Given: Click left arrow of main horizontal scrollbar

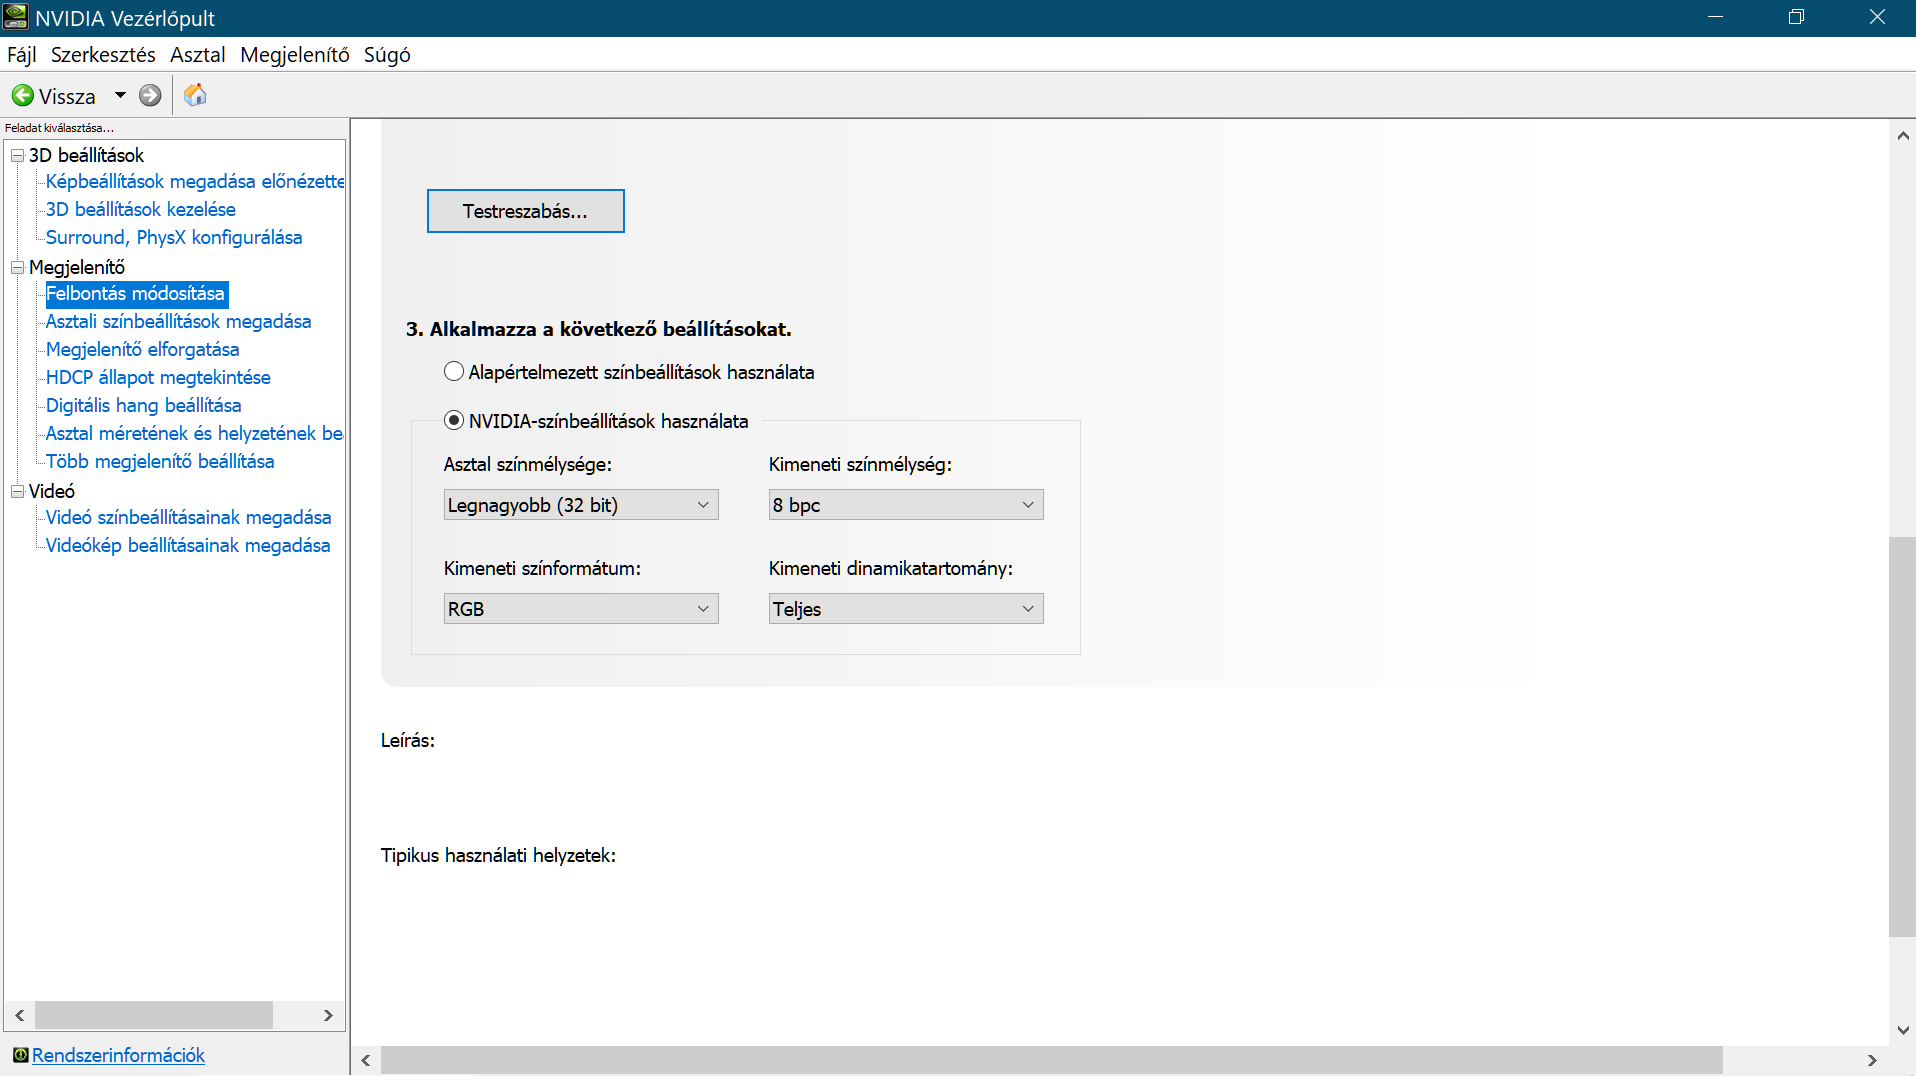Looking at the screenshot, I should pyautogui.click(x=366, y=1060).
